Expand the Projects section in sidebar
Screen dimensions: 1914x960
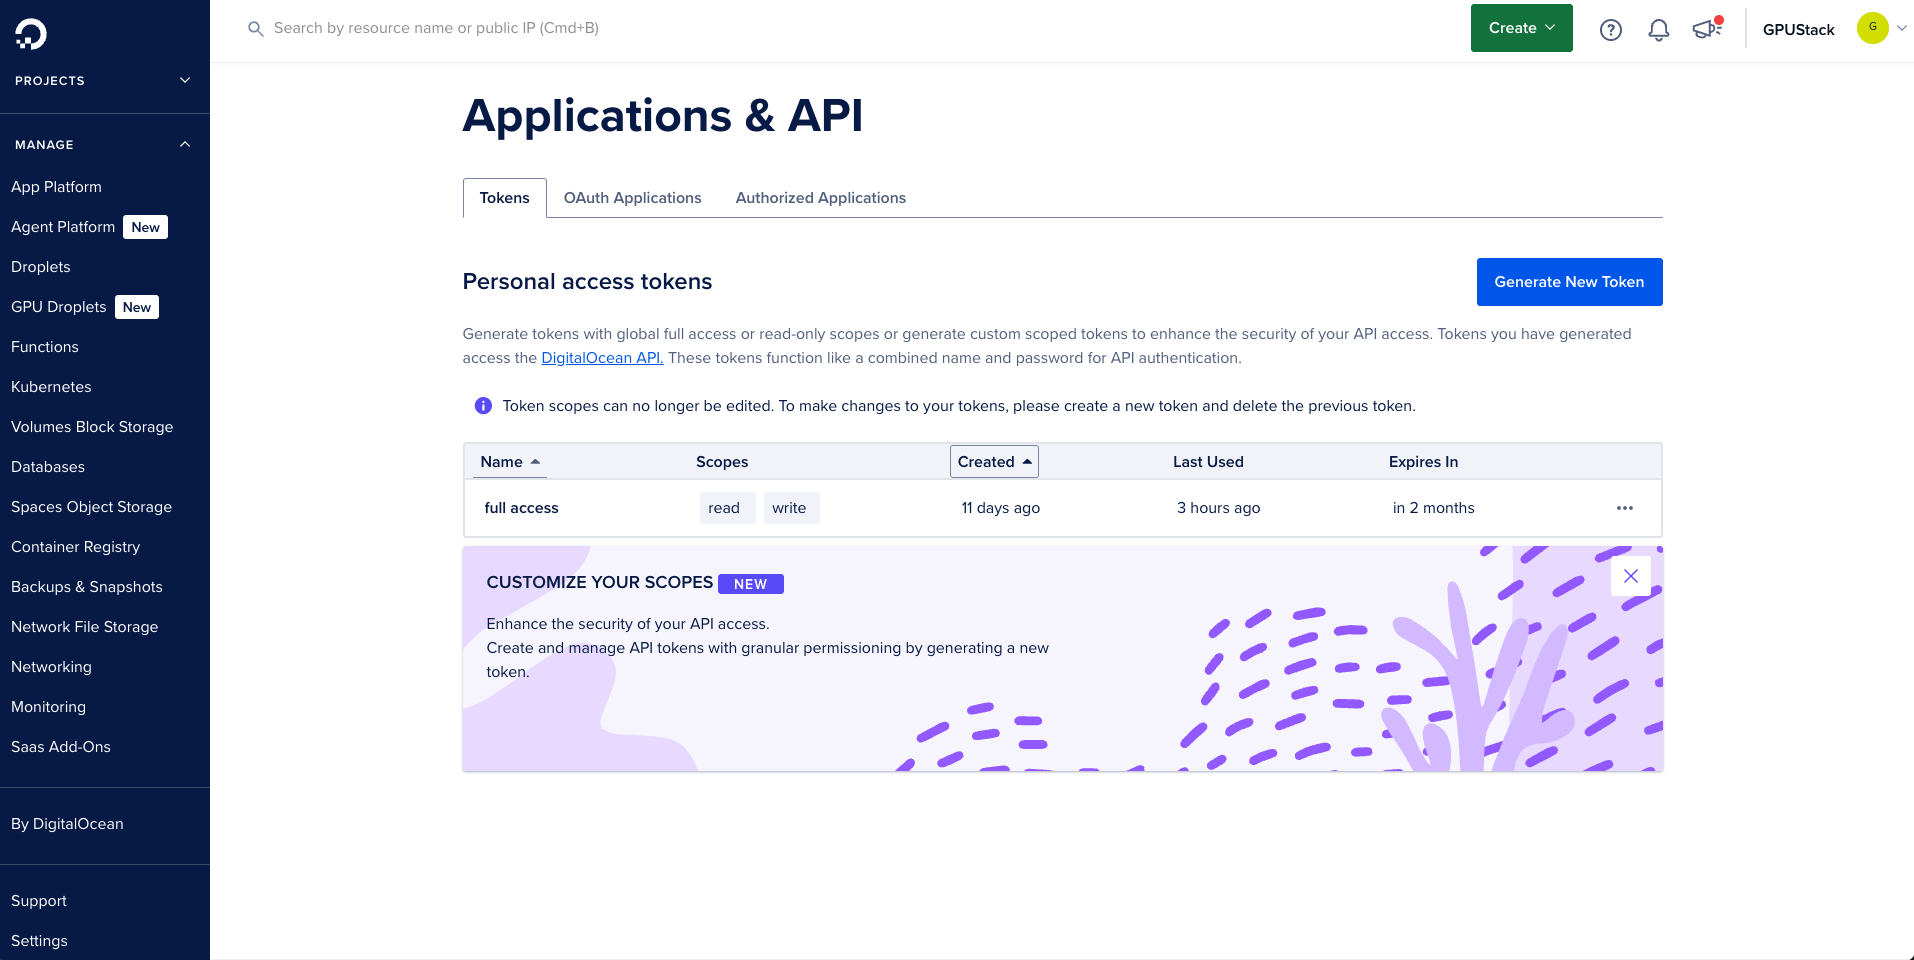184,81
